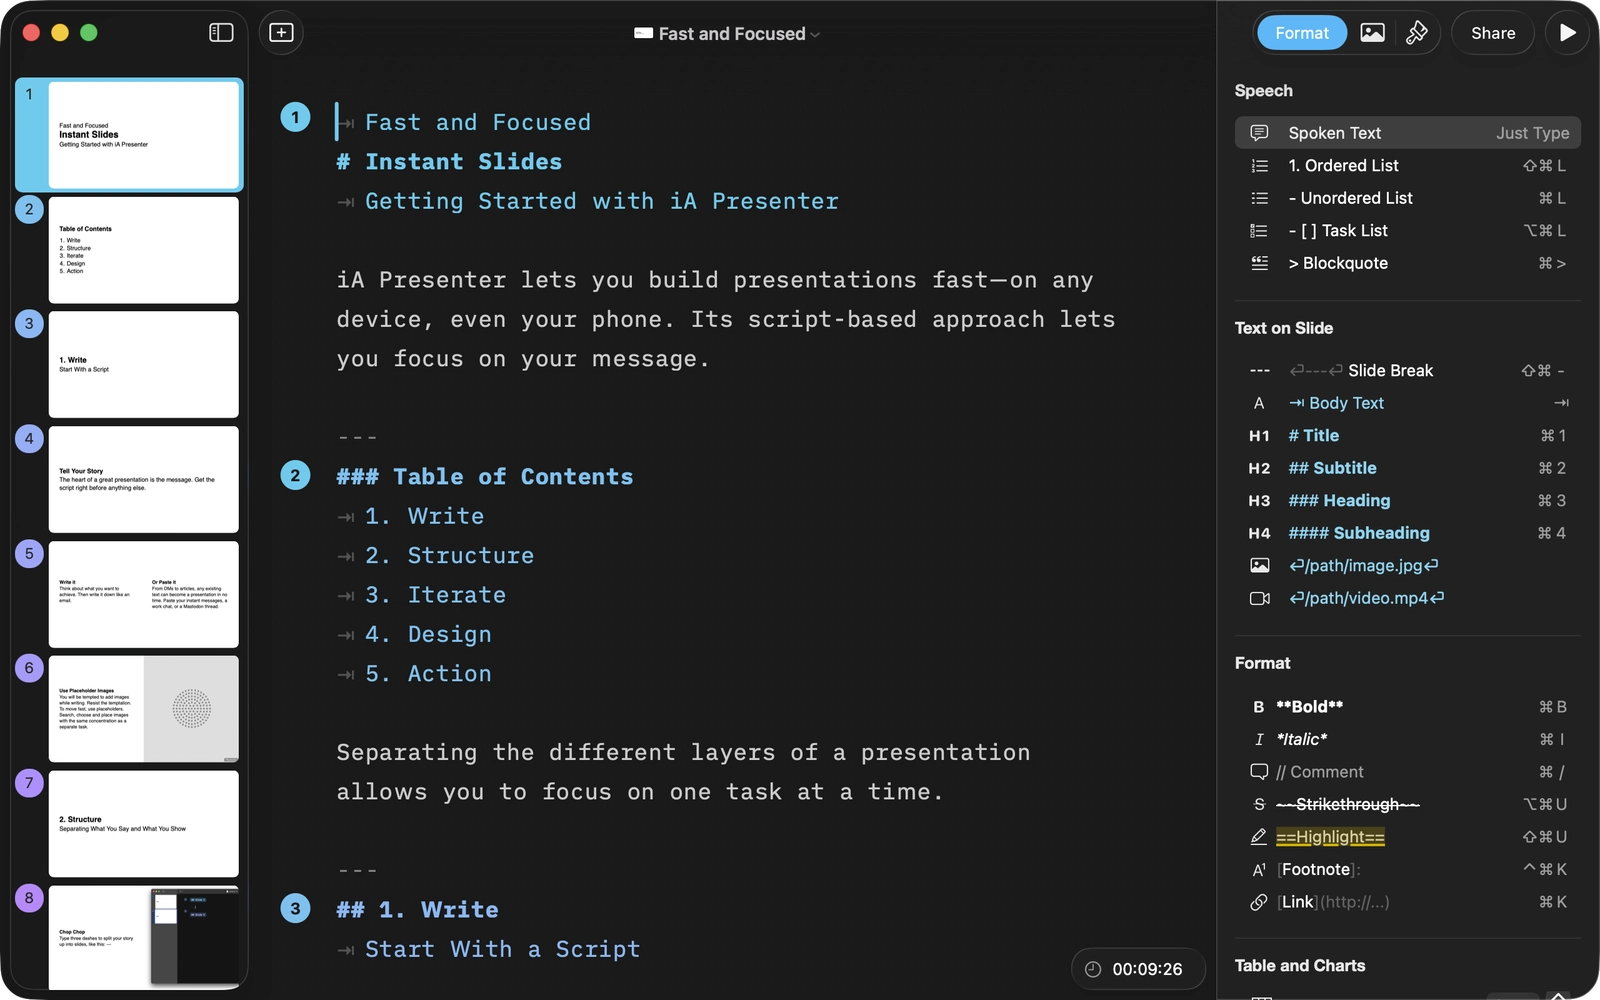Select slide 4 Tell Your Story thumbnail
This screenshot has width=1600, height=1000.
click(x=144, y=480)
